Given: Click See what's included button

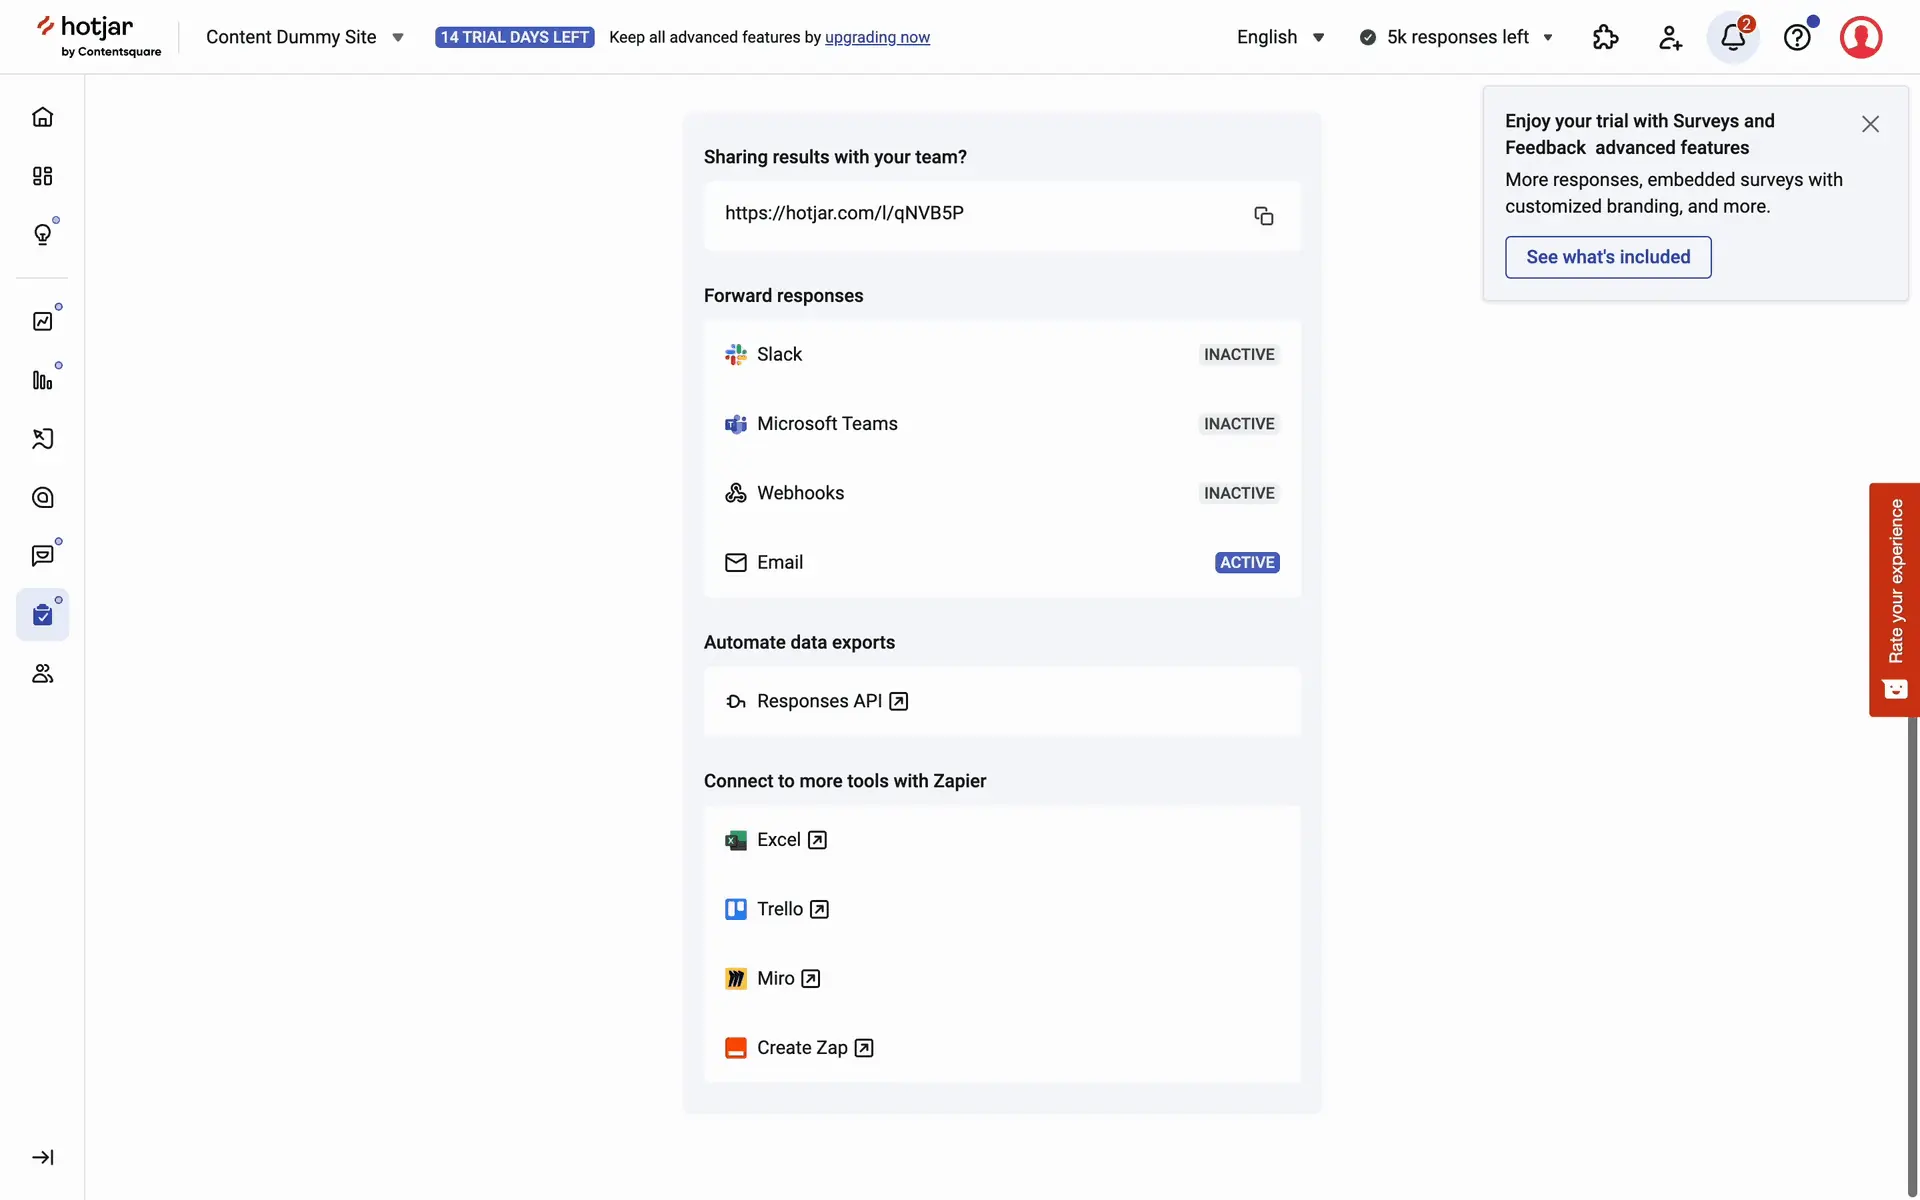Looking at the screenshot, I should click(x=1607, y=257).
